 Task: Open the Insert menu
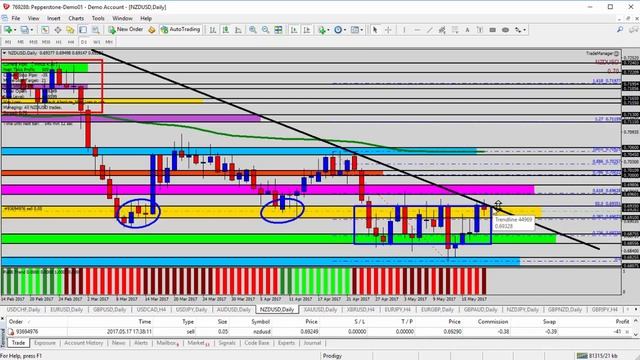click(53, 18)
